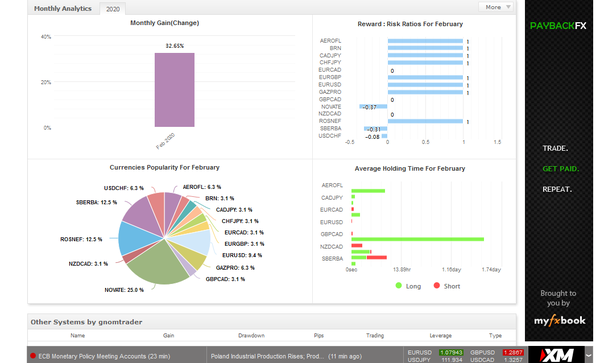Click the purple Feb 2020 gain bar
The image size is (600, 363).
(x=174, y=90)
